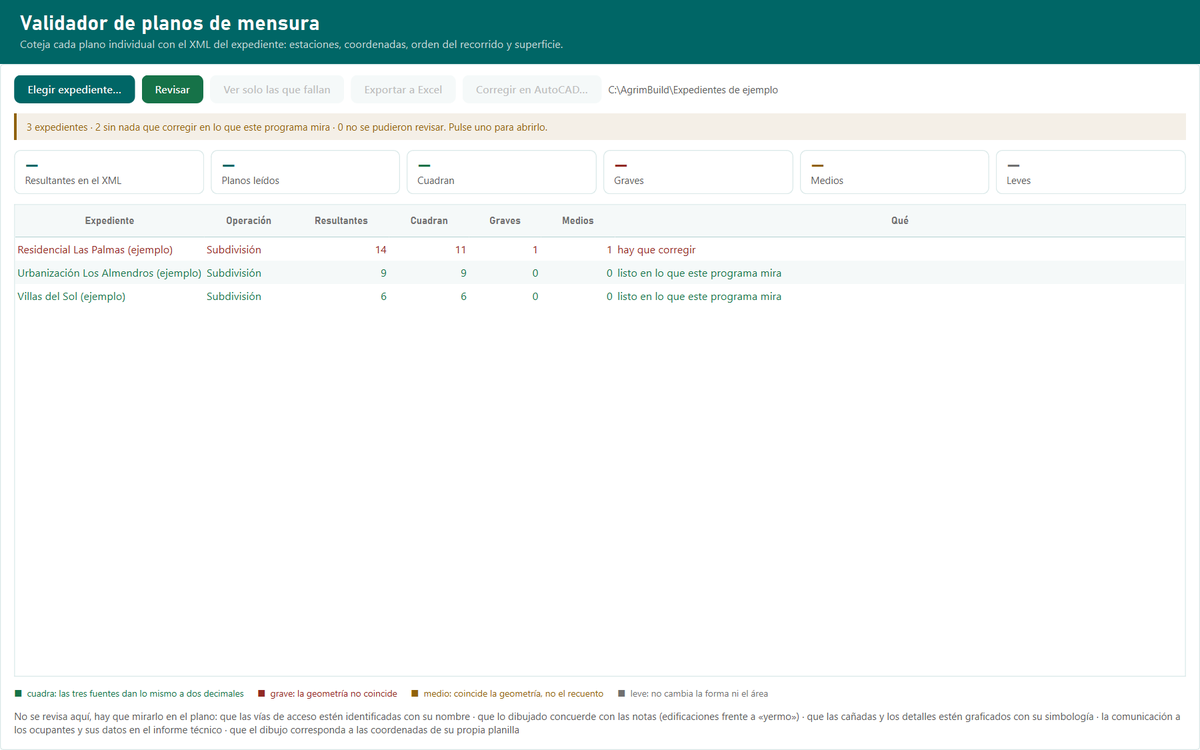Sort by the Expediente column header
Image resolution: width=1200 pixels, height=750 pixels.
click(109, 220)
